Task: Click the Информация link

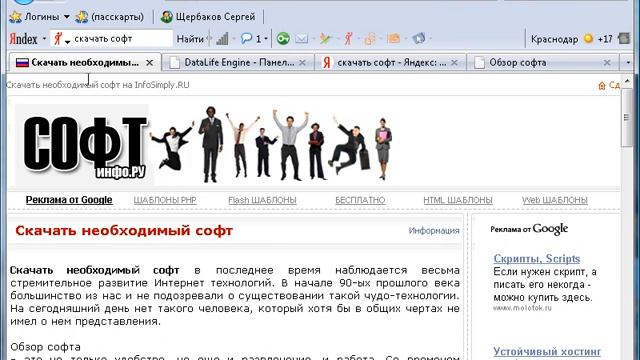Action: point(434,231)
